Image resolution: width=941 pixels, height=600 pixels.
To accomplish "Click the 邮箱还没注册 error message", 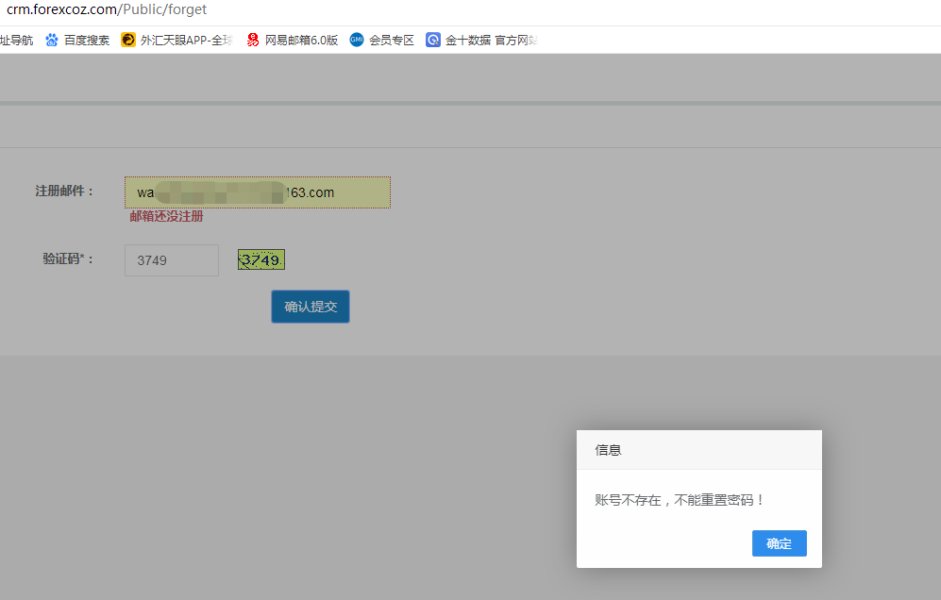I will pyautogui.click(x=166, y=217).
